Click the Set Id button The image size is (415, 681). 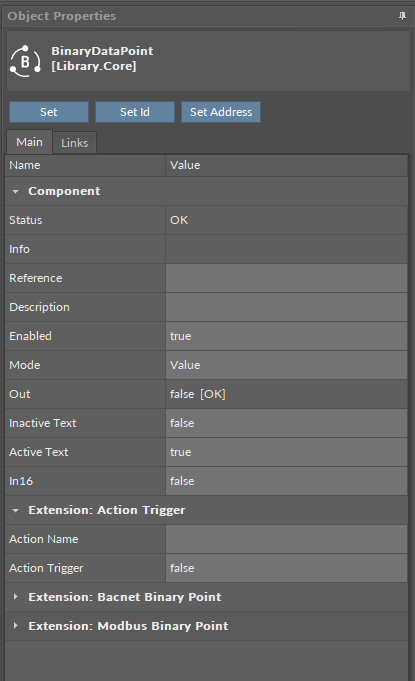pos(135,112)
